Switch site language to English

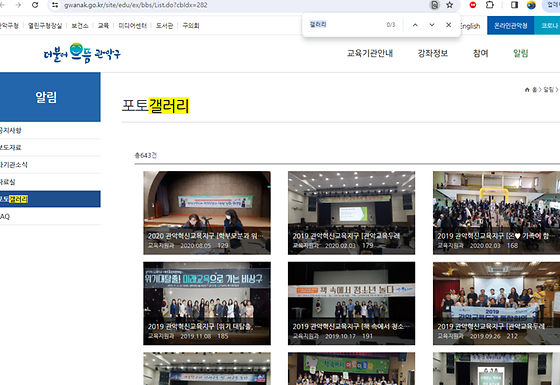[470, 26]
